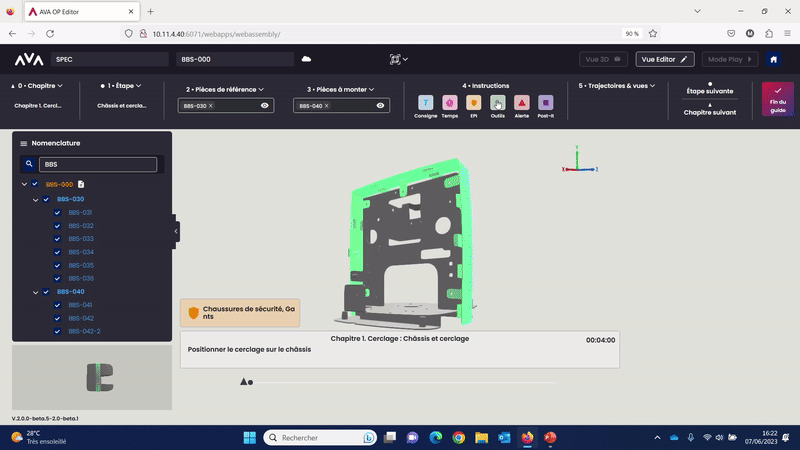
Task: Click the Nomenclature menu icon
Action: tap(23, 143)
